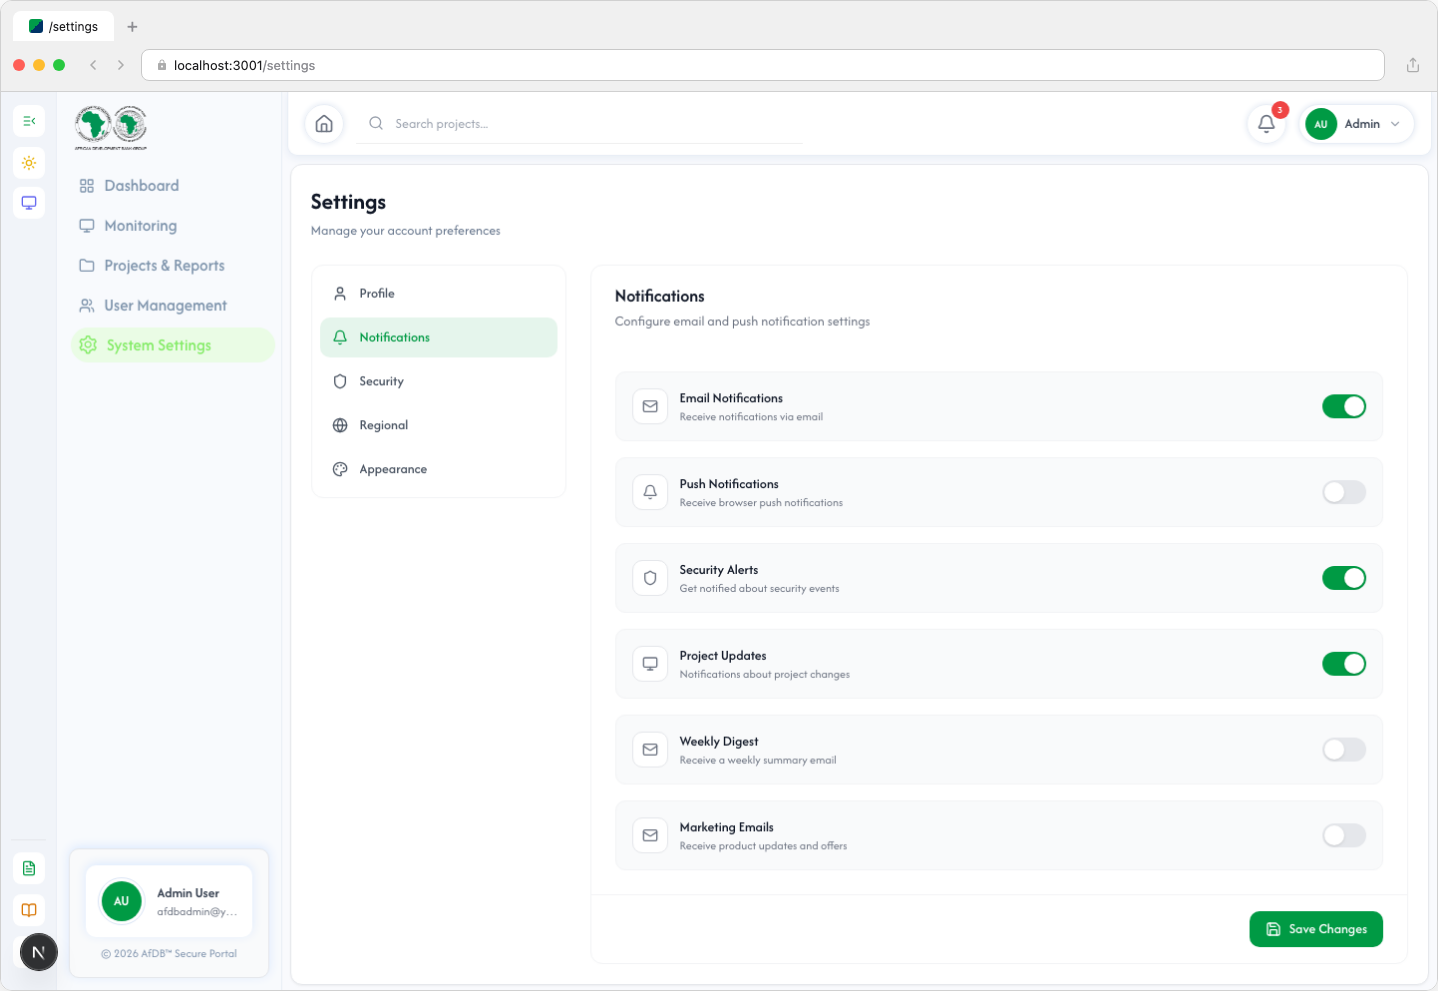This screenshot has height=991, width=1438.
Task: Expand the Admin dropdown chevron
Action: [1395, 124]
